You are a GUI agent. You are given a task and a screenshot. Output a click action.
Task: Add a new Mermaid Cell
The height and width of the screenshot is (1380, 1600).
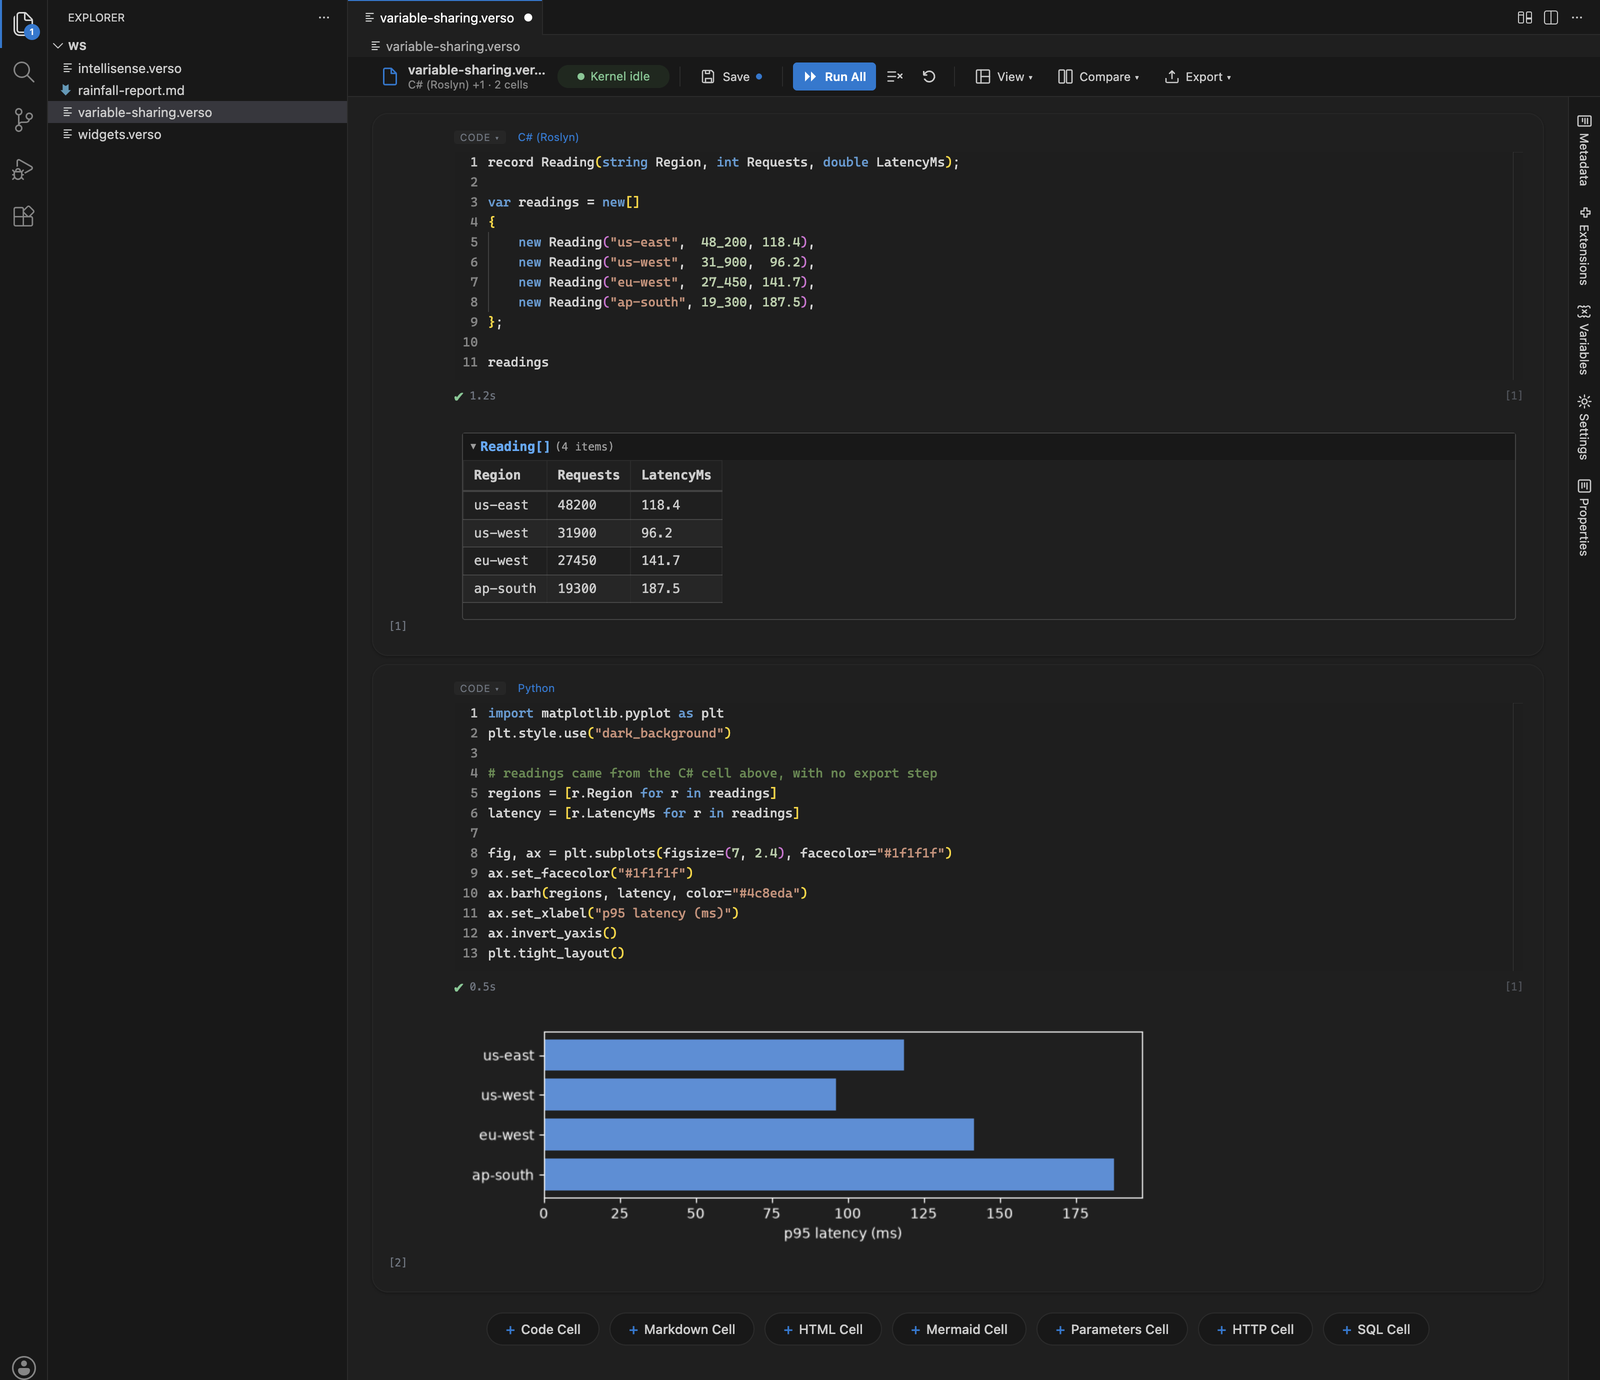[959, 1330]
